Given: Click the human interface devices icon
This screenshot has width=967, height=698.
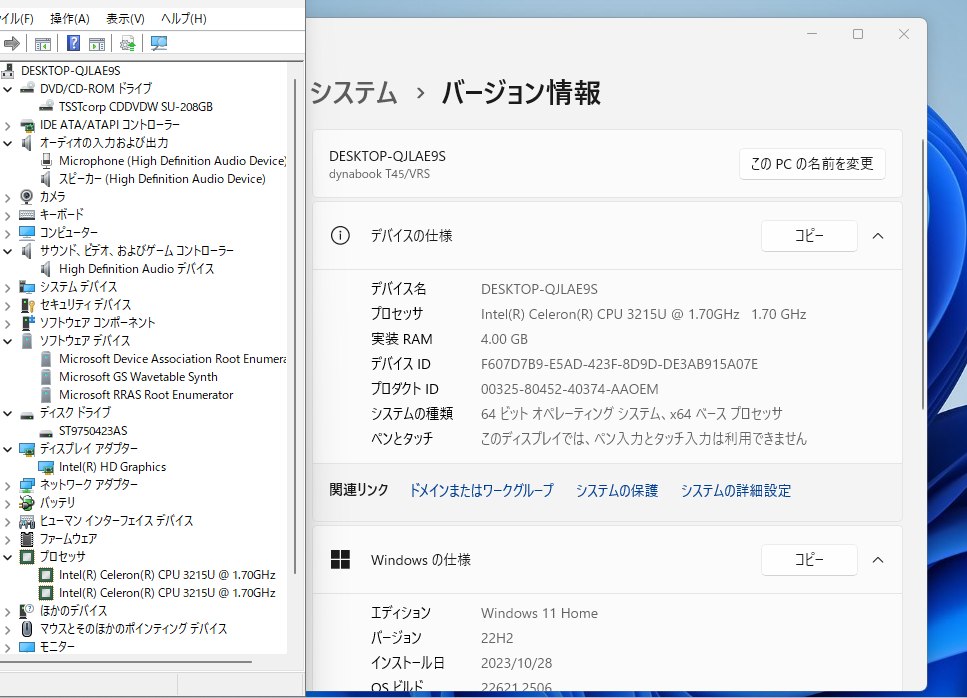Looking at the screenshot, I should pyautogui.click(x=27, y=522).
